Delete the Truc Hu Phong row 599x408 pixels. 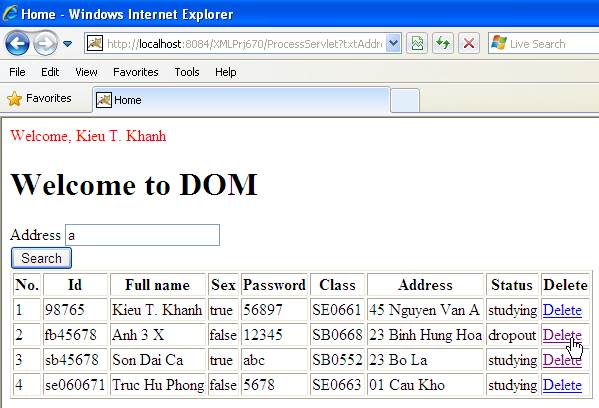pyautogui.click(x=562, y=385)
